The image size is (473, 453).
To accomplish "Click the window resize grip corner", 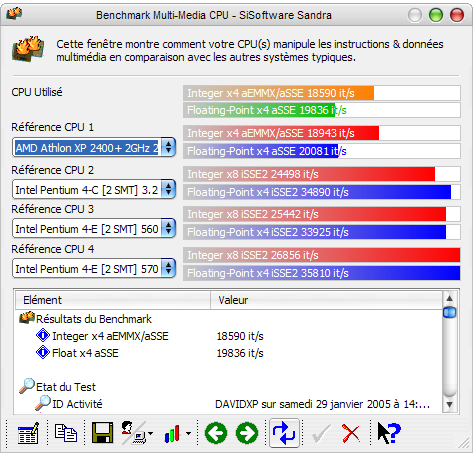I will 464,443.
